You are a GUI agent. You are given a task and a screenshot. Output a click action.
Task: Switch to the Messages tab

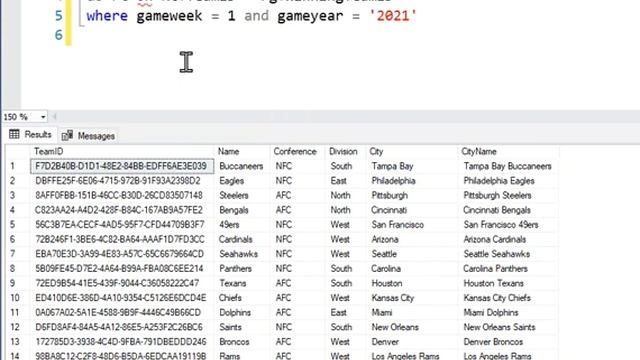pos(88,136)
